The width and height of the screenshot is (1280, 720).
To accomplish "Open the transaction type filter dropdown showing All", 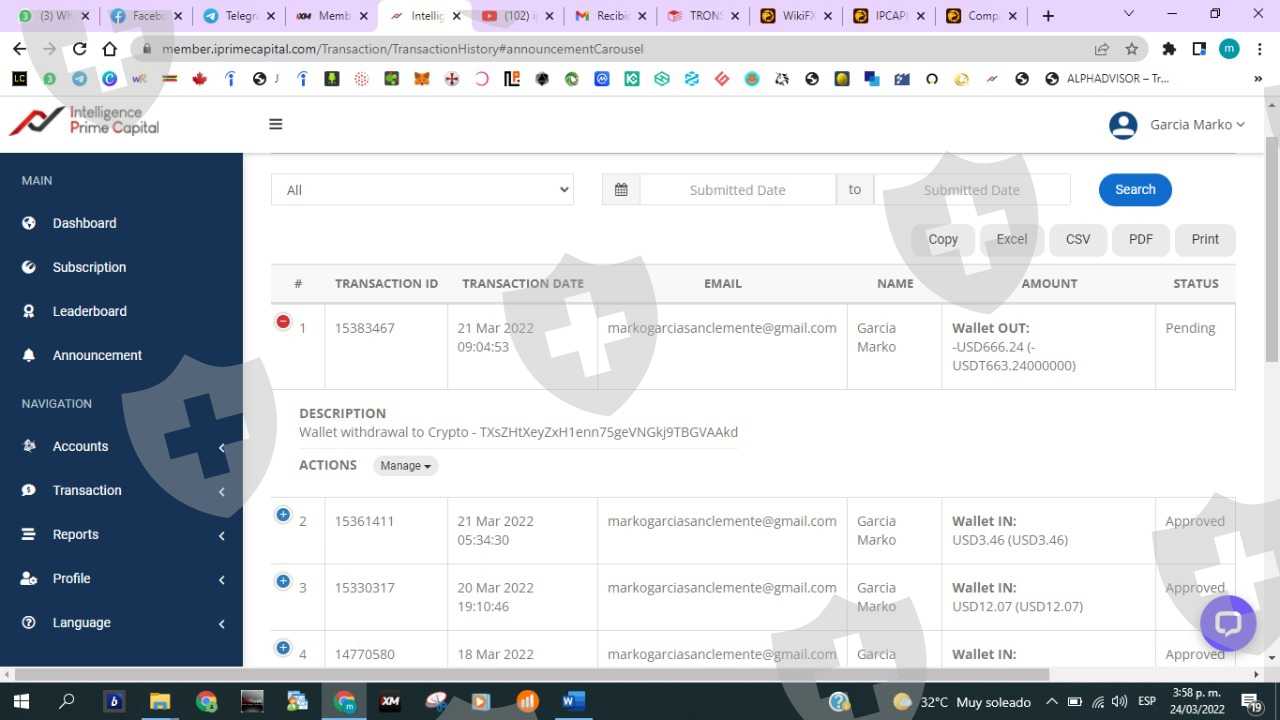I will coord(422,190).
